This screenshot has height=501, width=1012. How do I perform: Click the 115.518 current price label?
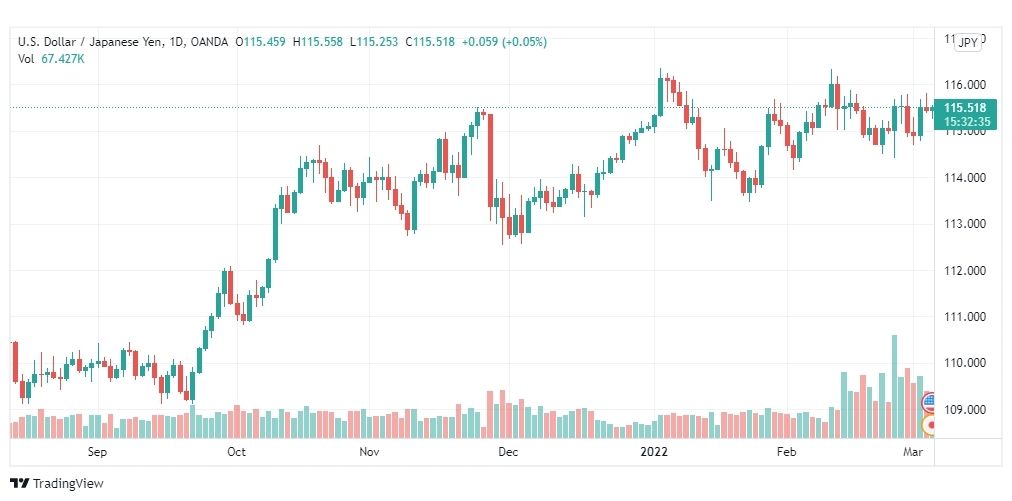tap(964, 108)
